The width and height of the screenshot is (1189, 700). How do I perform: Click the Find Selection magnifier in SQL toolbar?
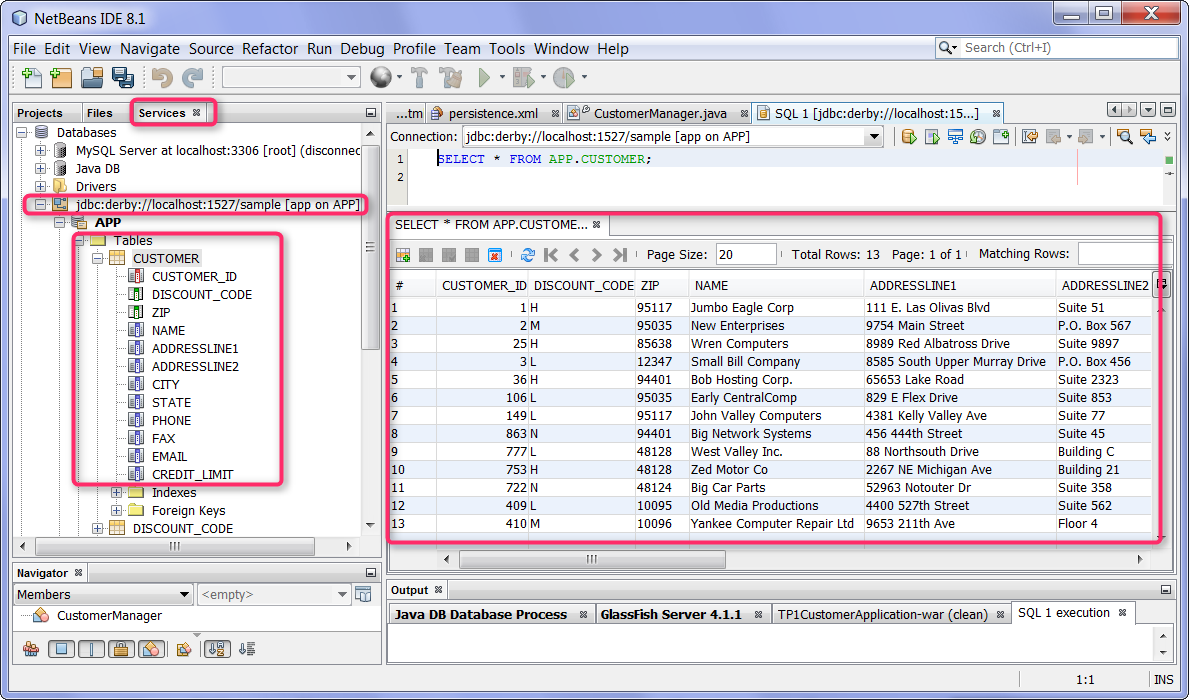pyautogui.click(x=1125, y=137)
